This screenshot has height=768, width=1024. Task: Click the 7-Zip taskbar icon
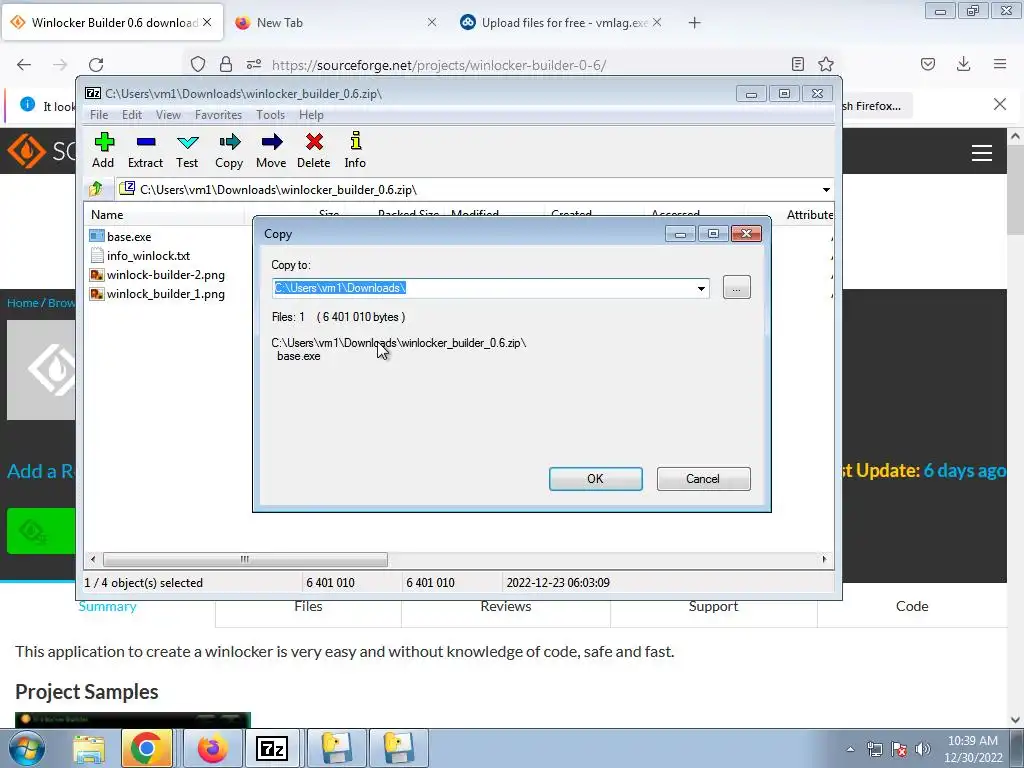coord(272,748)
